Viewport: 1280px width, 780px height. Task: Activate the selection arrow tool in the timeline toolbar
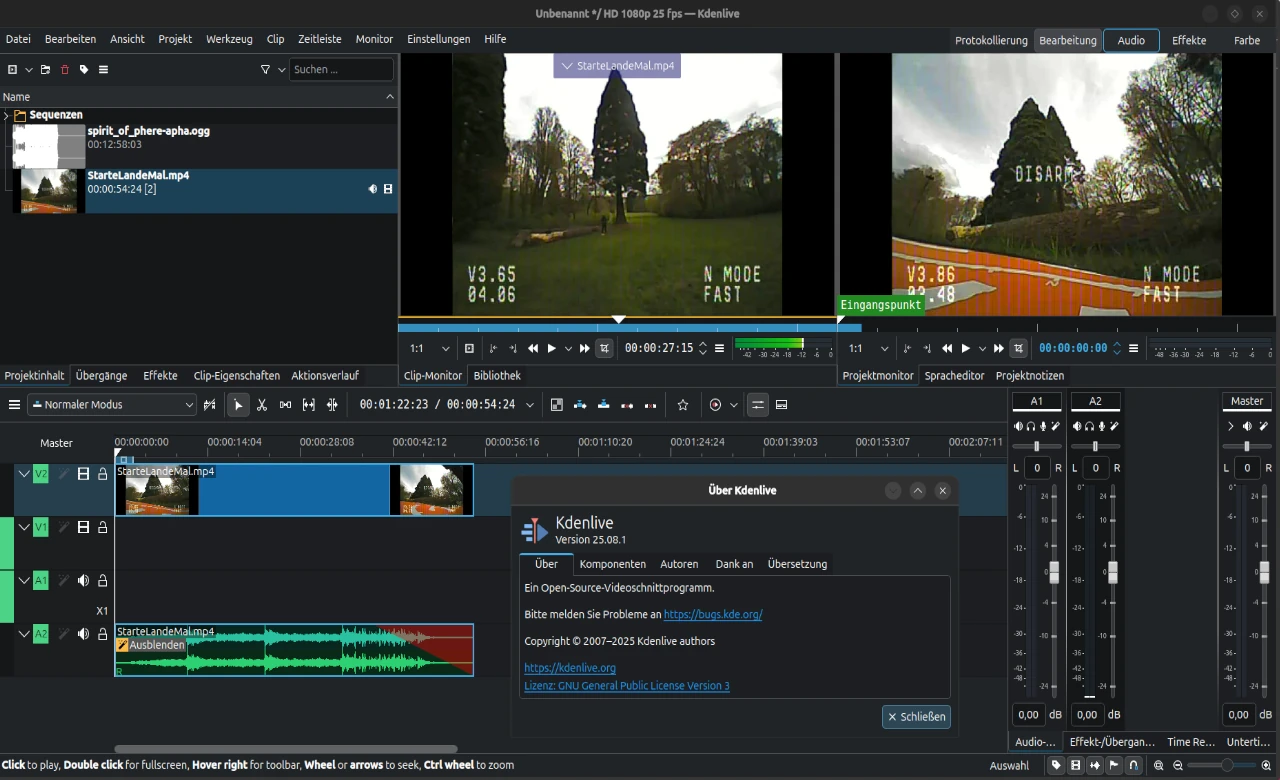pyautogui.click(x=238, y=405)
